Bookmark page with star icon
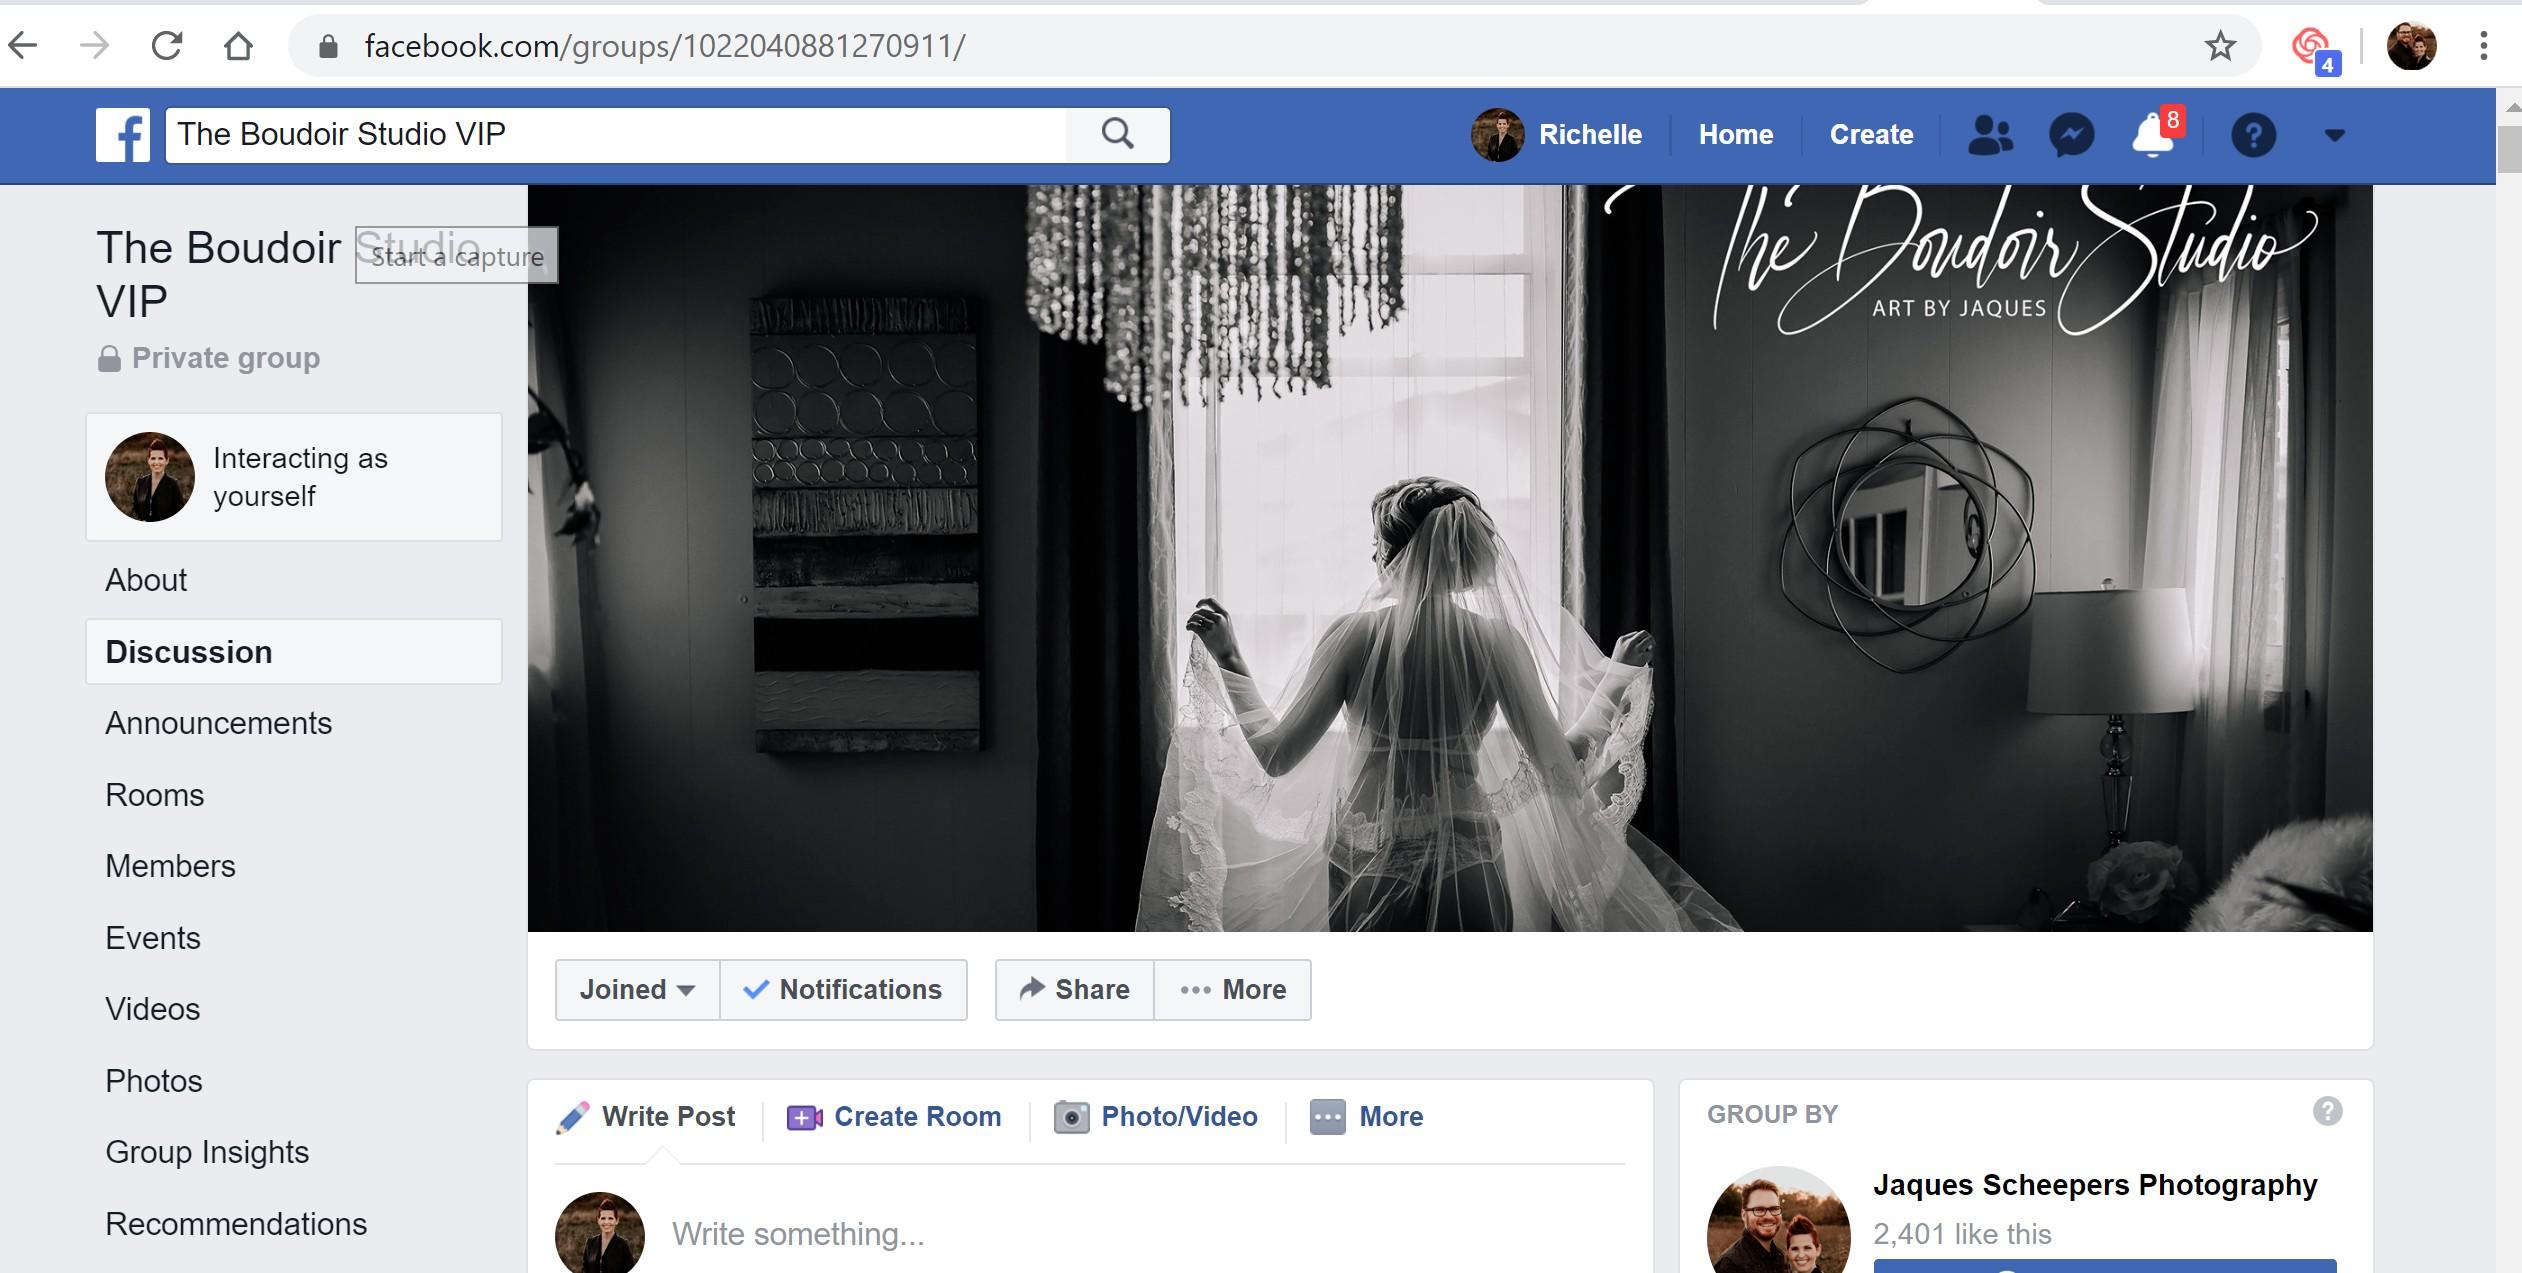The height and width of the screenshot is (1273, 2522). (2220, 46)
